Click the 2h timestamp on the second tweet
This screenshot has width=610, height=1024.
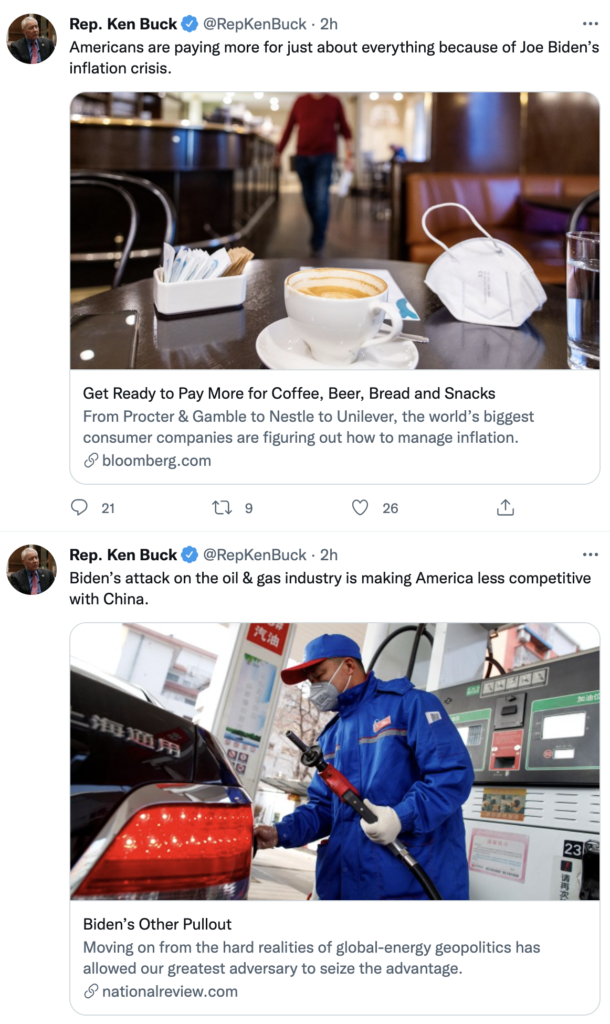pyautogui.click(x=329, y=555)
